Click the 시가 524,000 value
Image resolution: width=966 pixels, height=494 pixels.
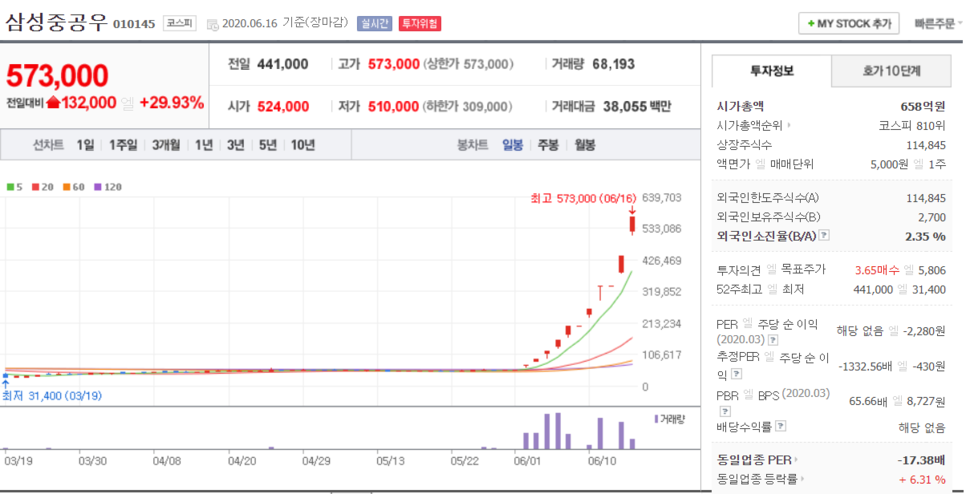coord(283,107)
